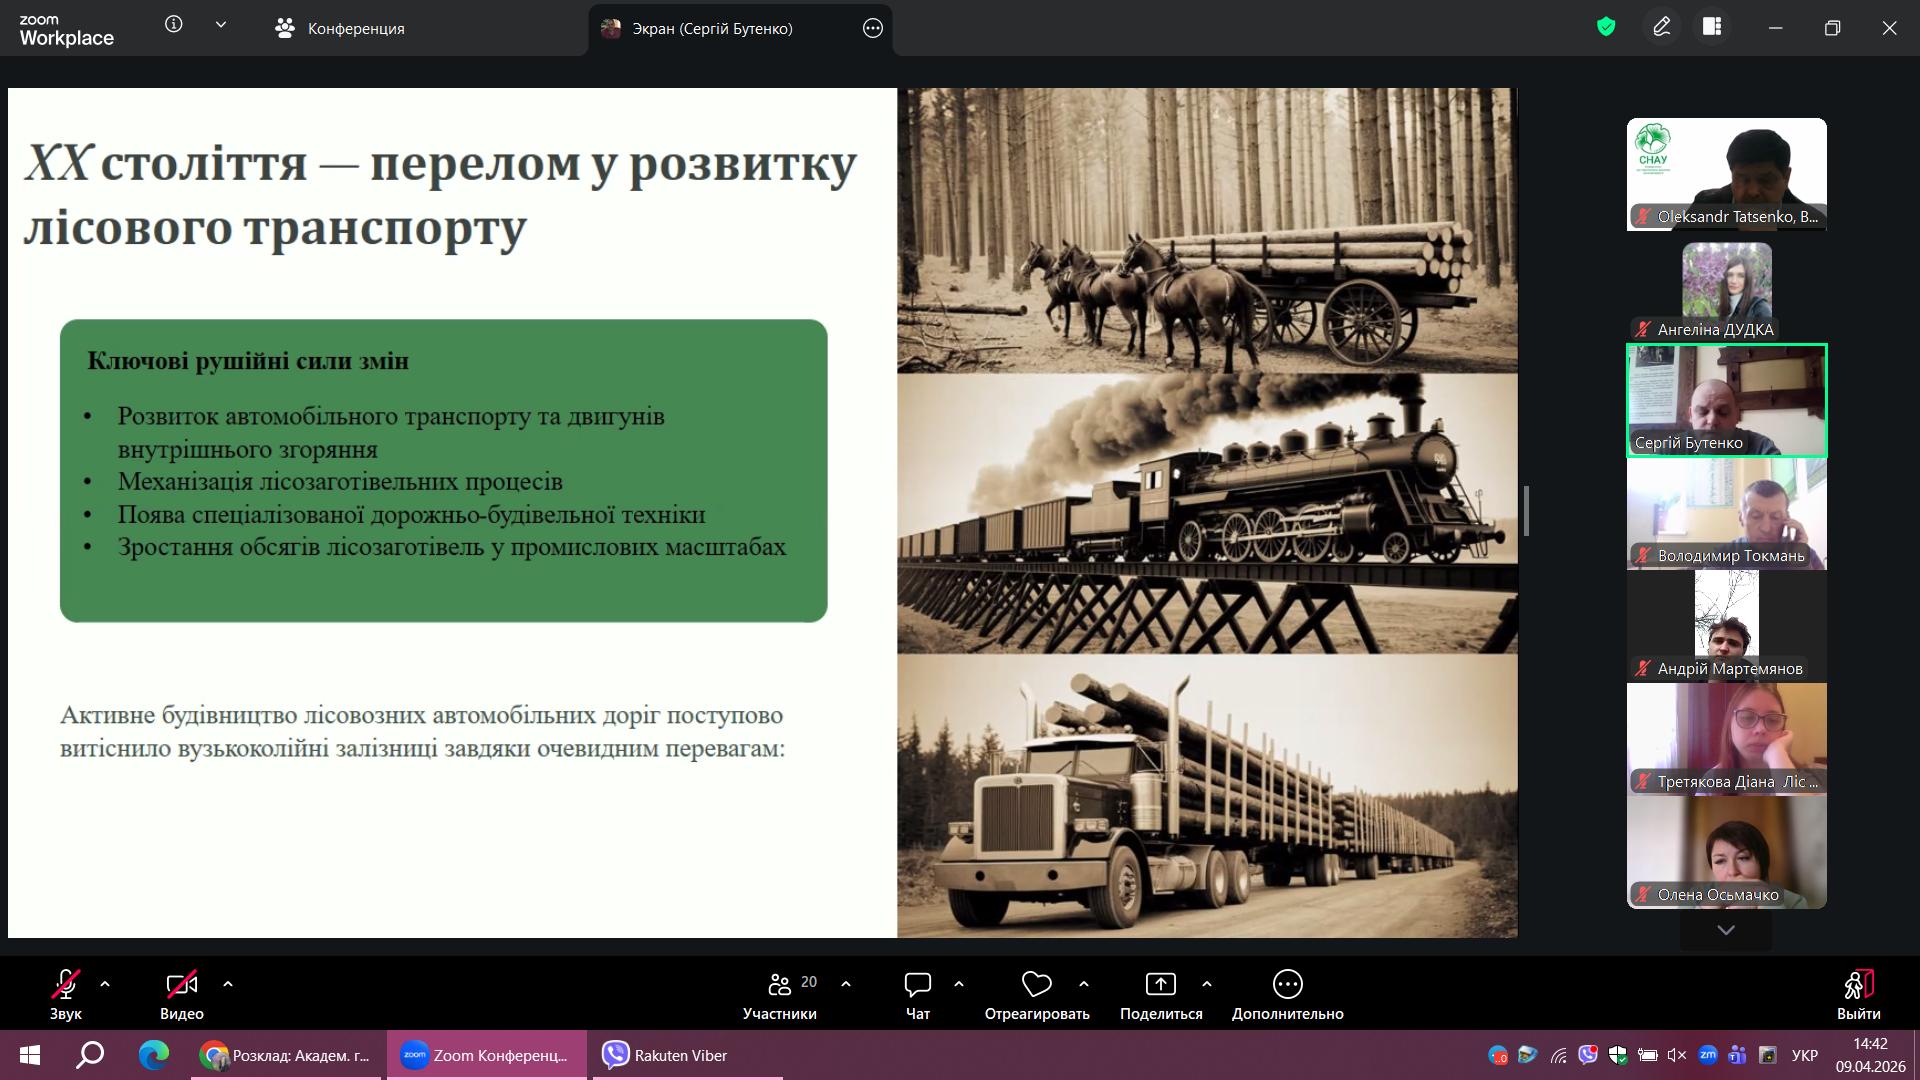Open the options menu on Экран tab
Viewport: 1920px width, 1080px height.
click(x=873, y=28)
